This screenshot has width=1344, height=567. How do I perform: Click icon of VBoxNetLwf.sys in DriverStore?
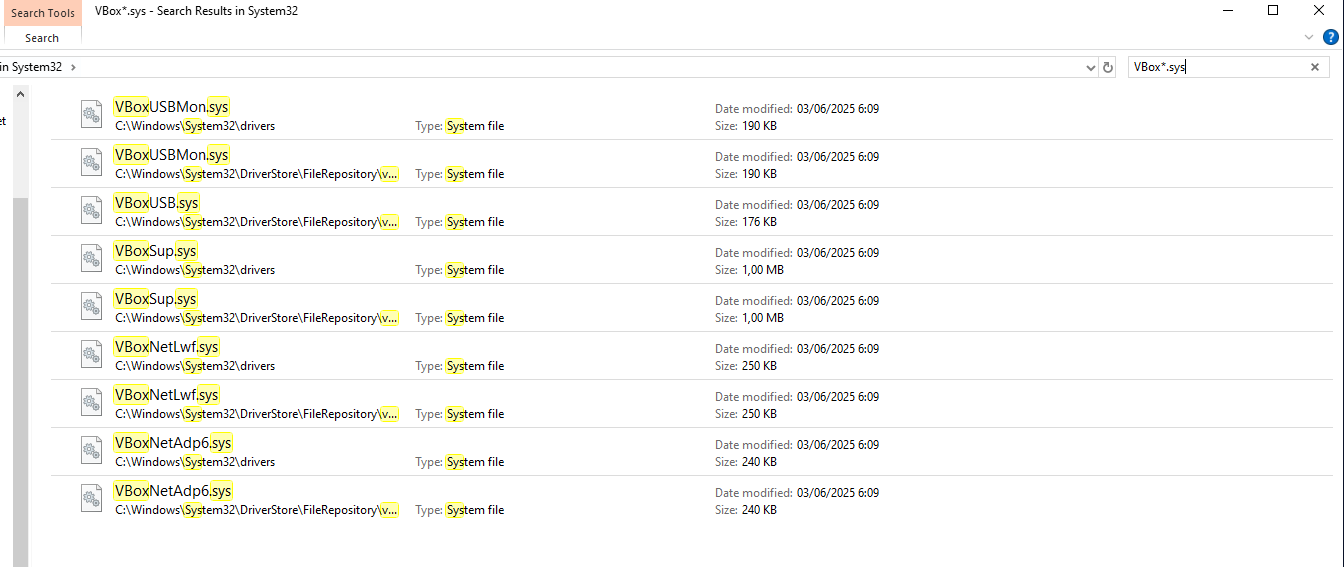(x=92, y=403)
